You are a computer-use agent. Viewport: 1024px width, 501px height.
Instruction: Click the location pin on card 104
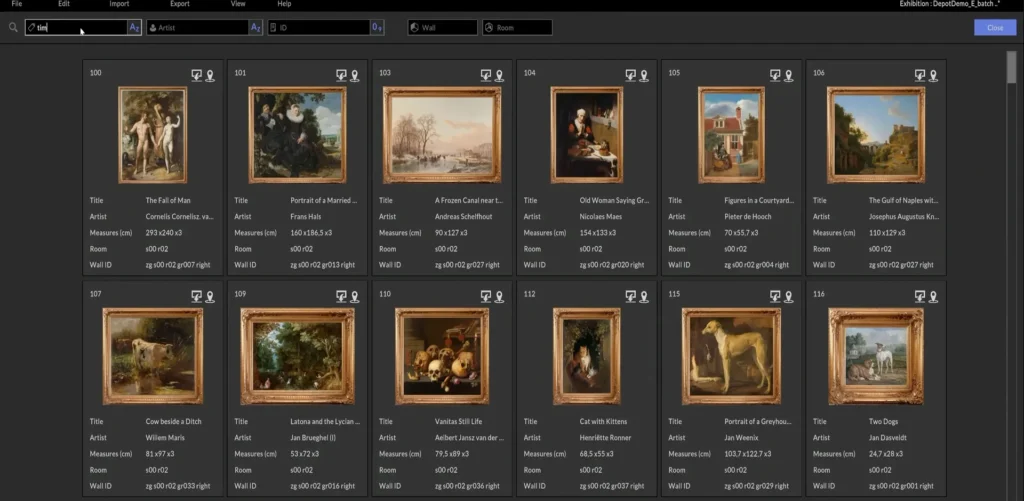click(644, 76)
